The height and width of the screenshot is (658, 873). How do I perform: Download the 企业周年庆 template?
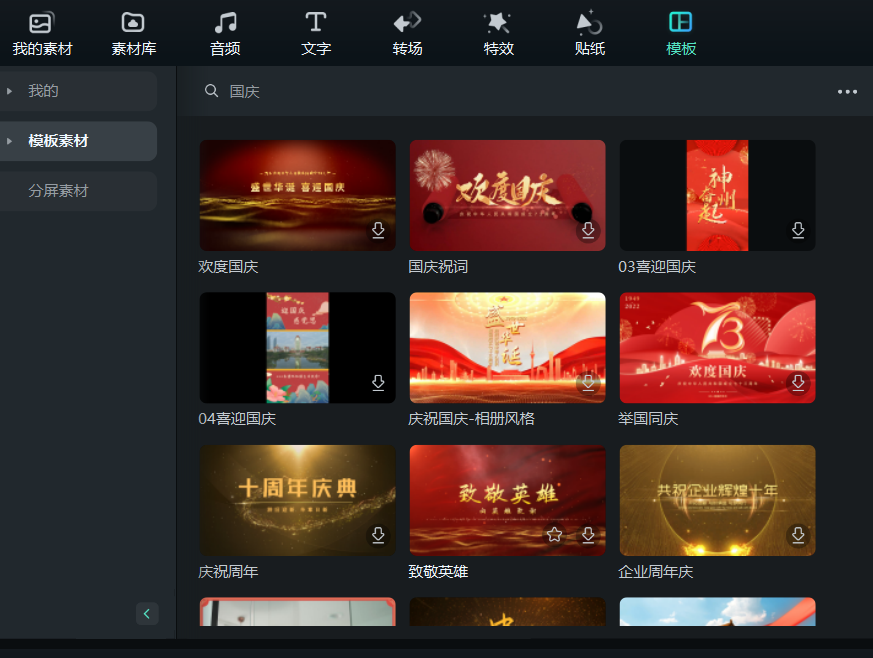pyautogui.click(x=798, y=536)
